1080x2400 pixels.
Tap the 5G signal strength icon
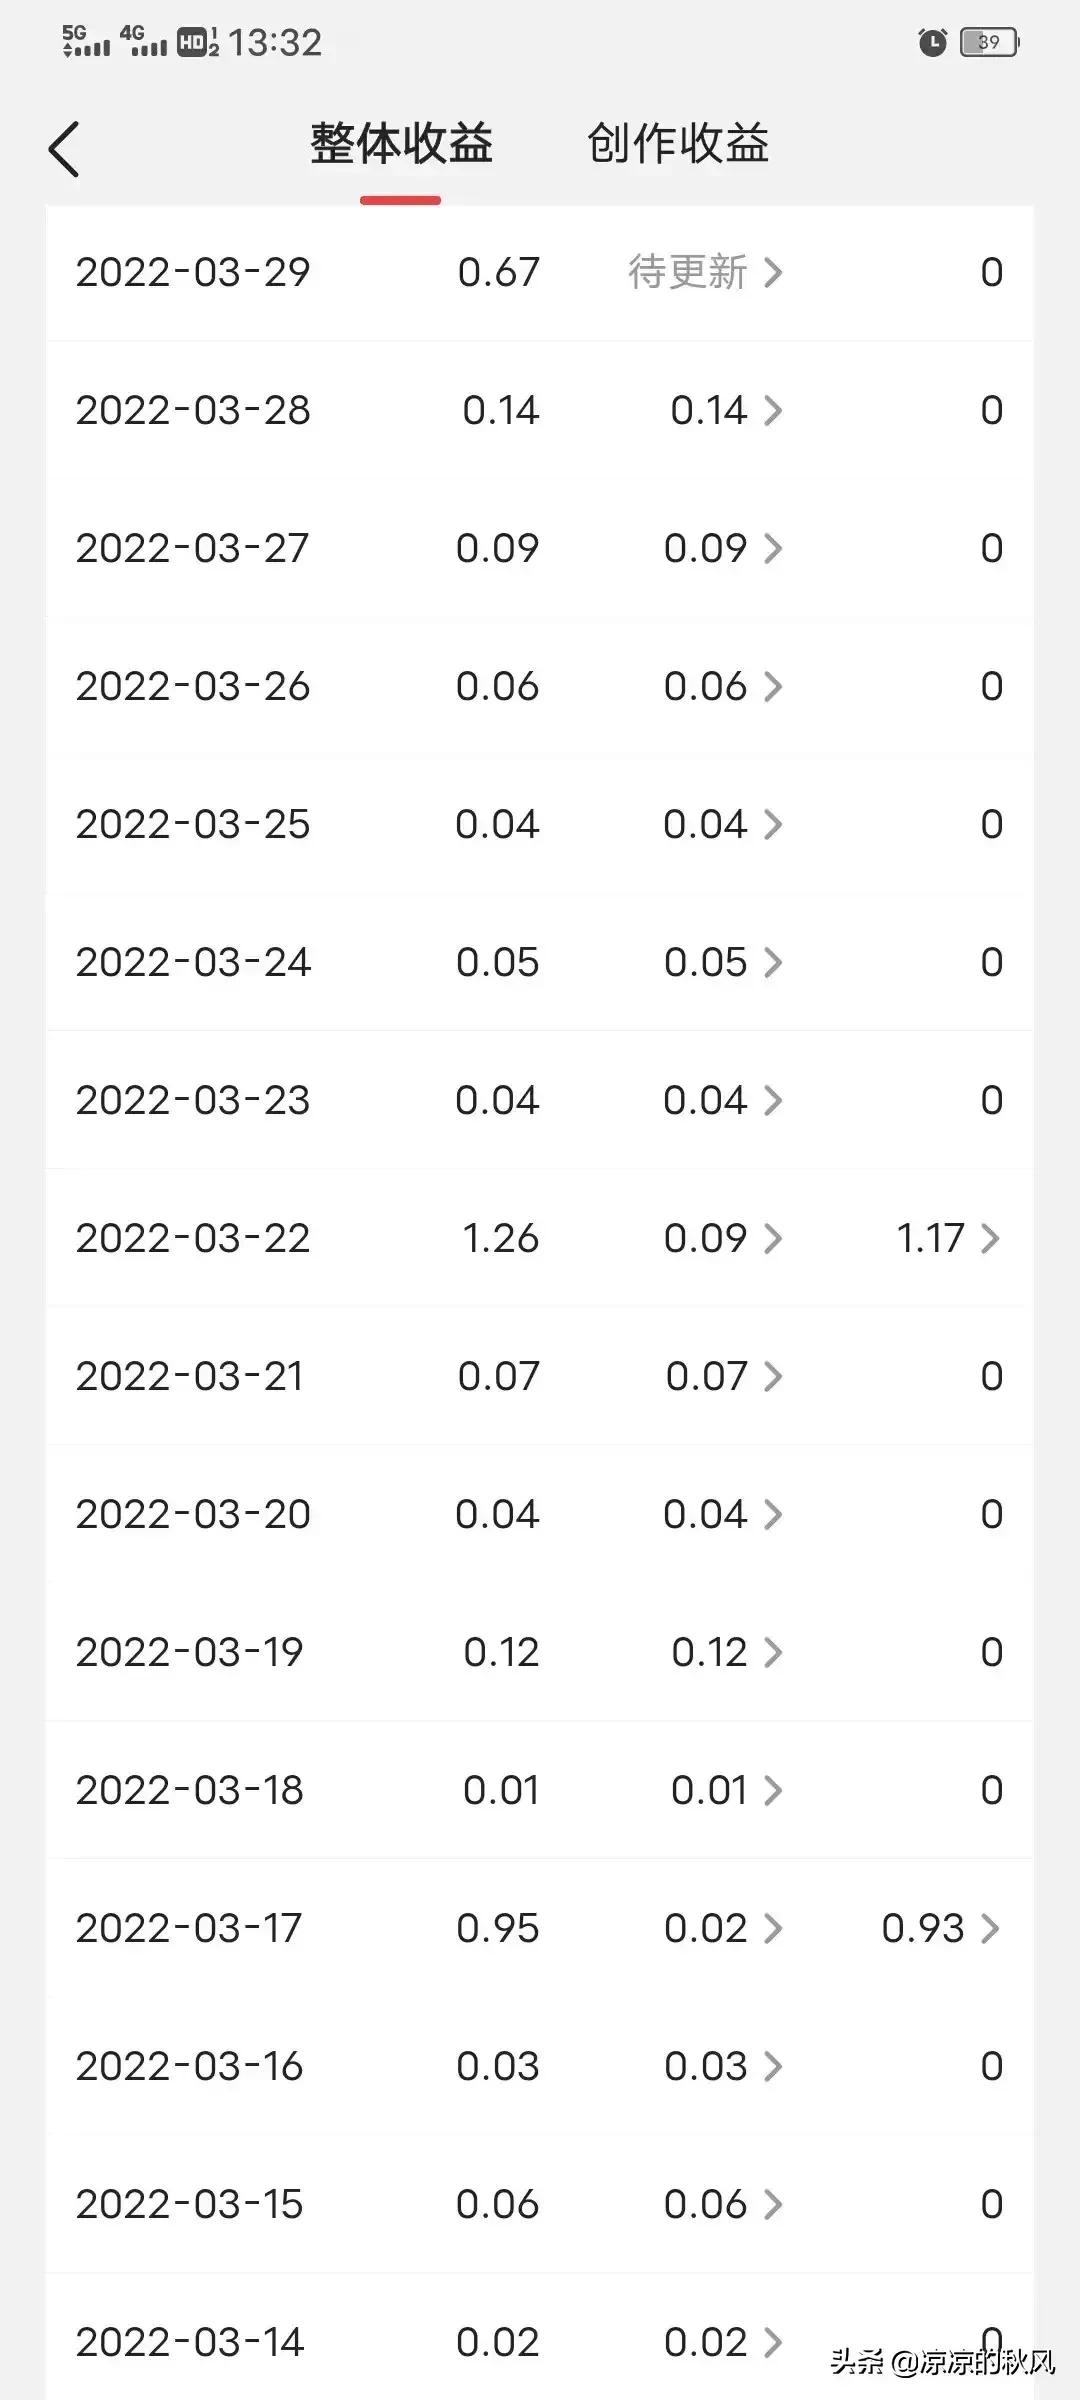(x=86, y=41)
